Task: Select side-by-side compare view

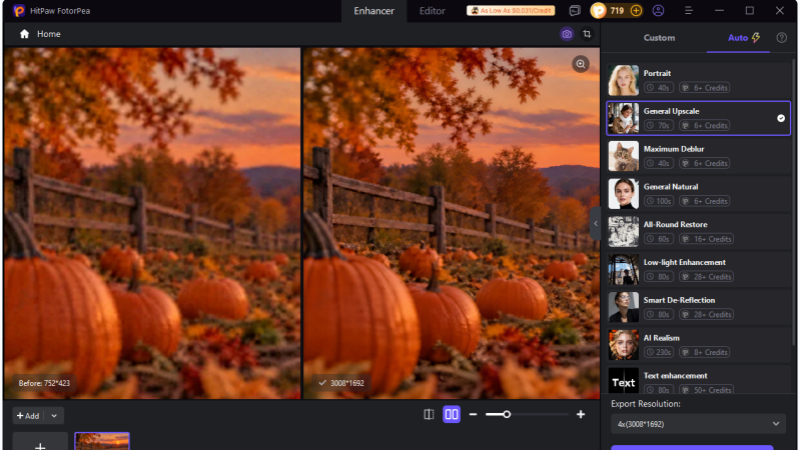Action: [x=451, y=414]
